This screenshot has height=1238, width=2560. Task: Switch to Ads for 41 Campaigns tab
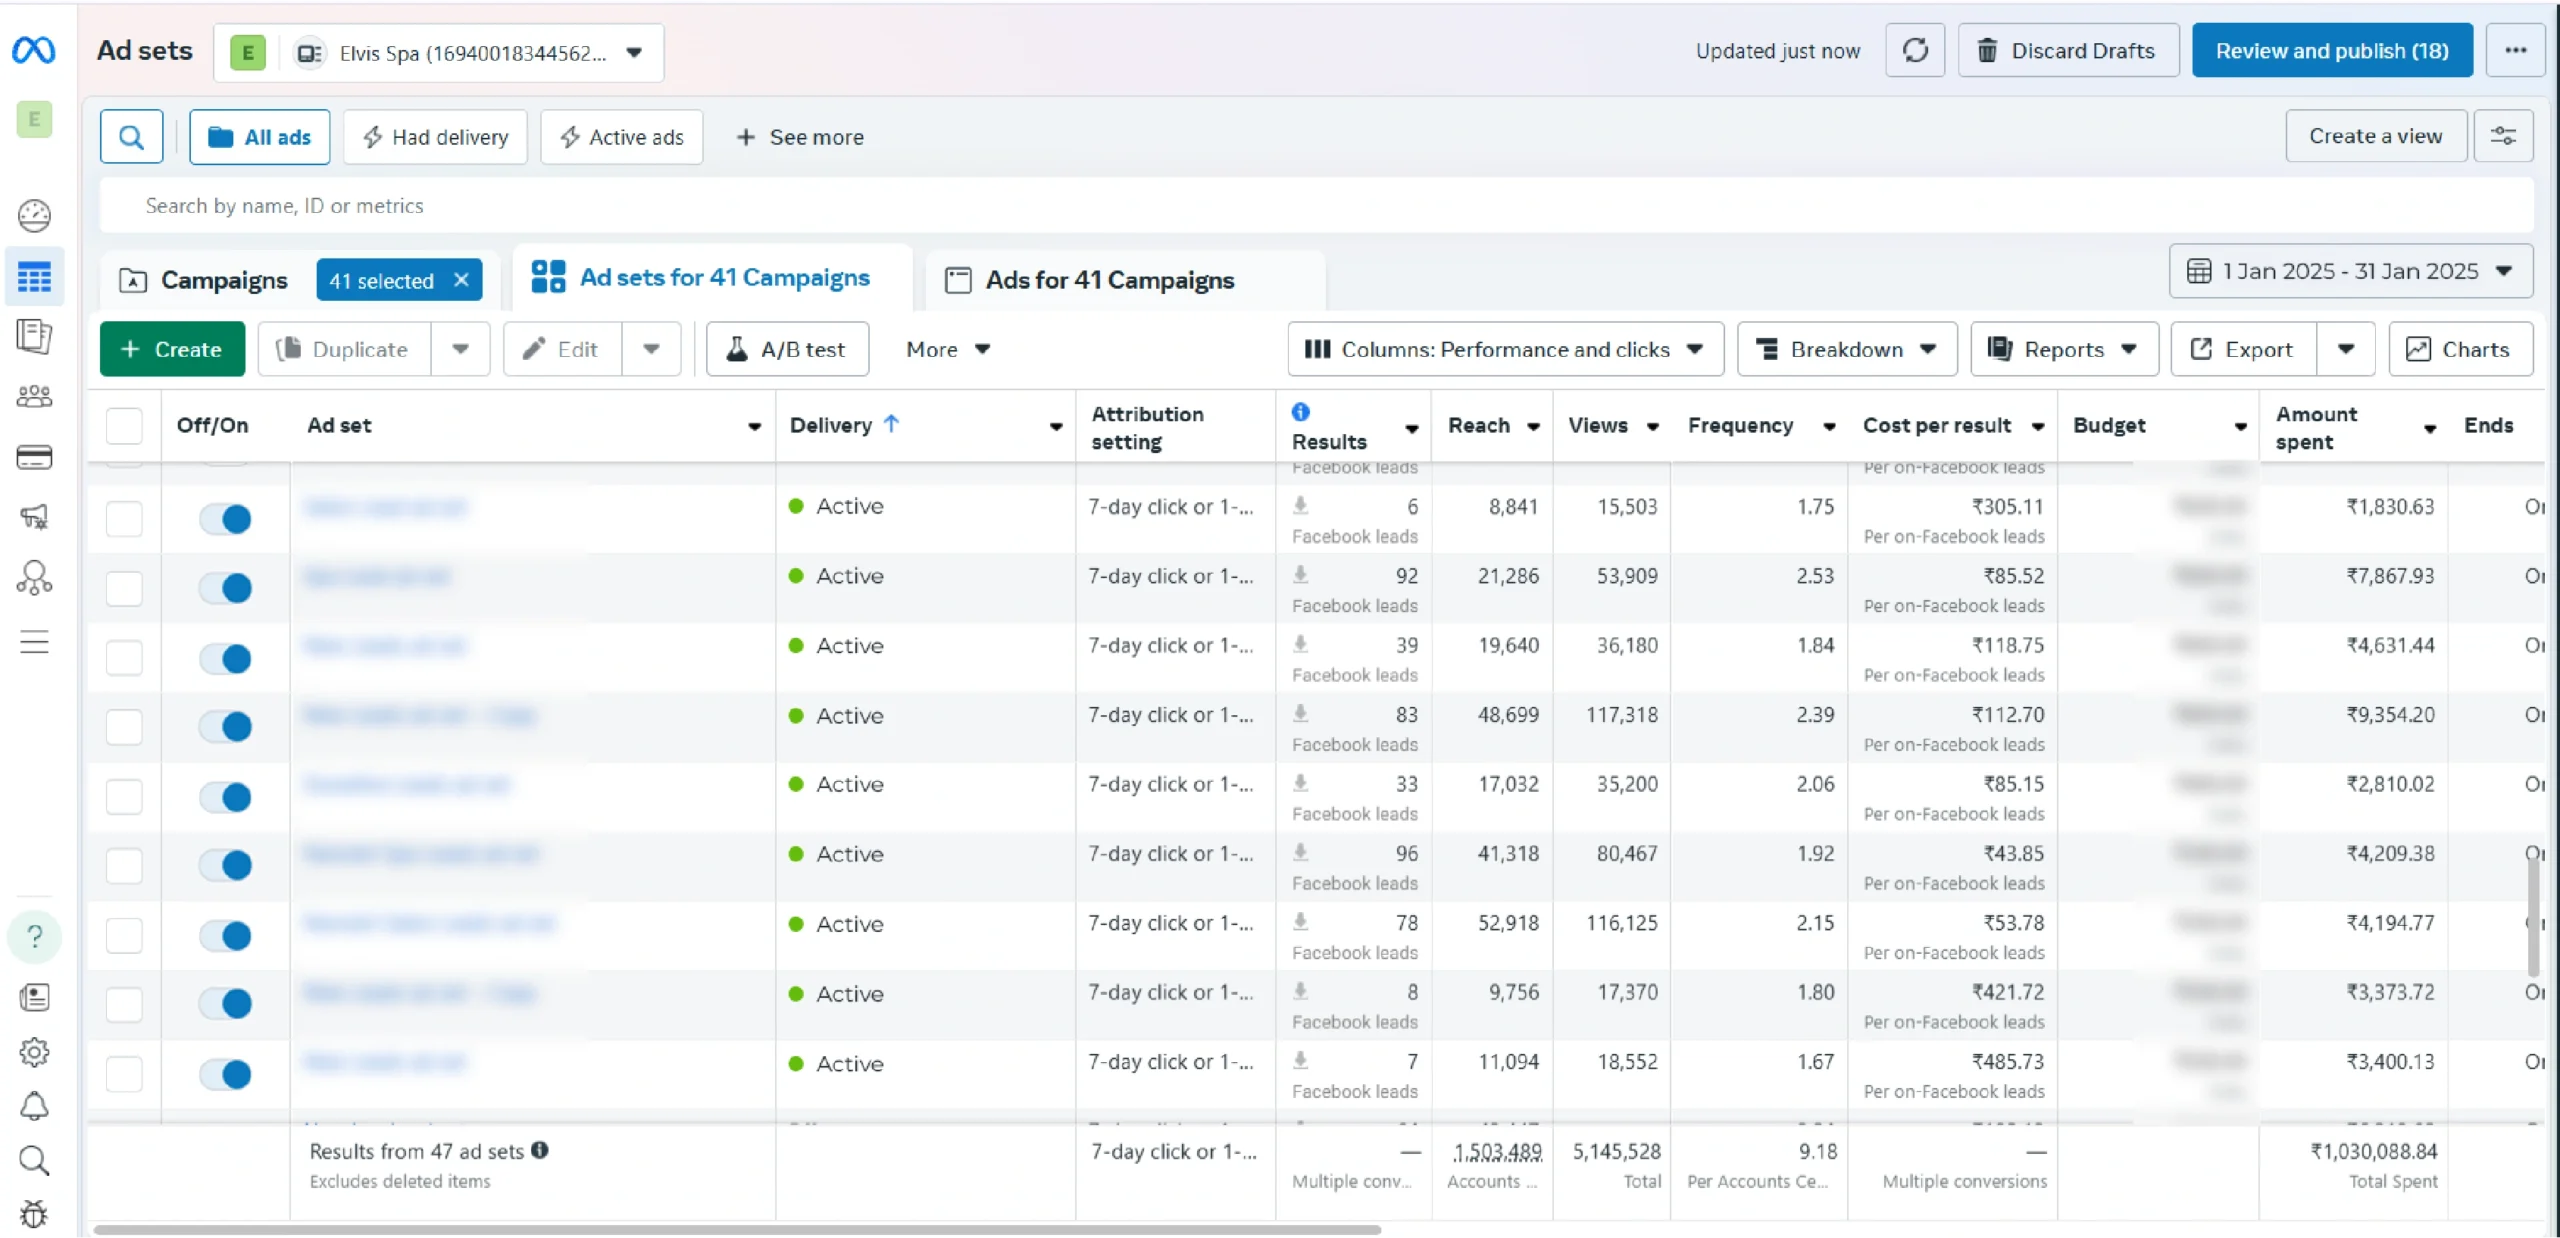click(1109, 280)
